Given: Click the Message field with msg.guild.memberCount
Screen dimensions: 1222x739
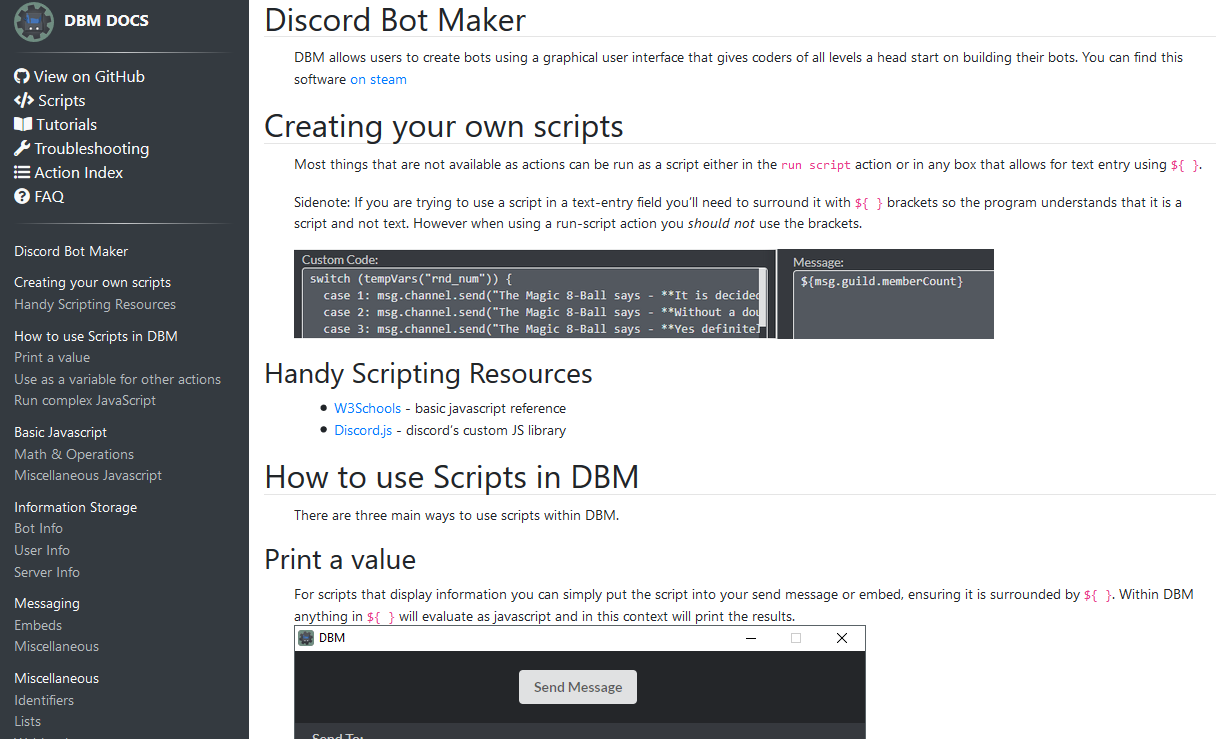Looking at the screenshot, I should [893, 304].
